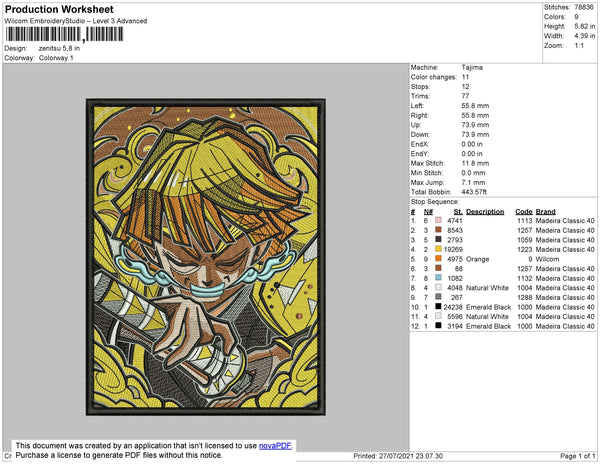Select code 1113 in row 1

(x=525, y=221)
